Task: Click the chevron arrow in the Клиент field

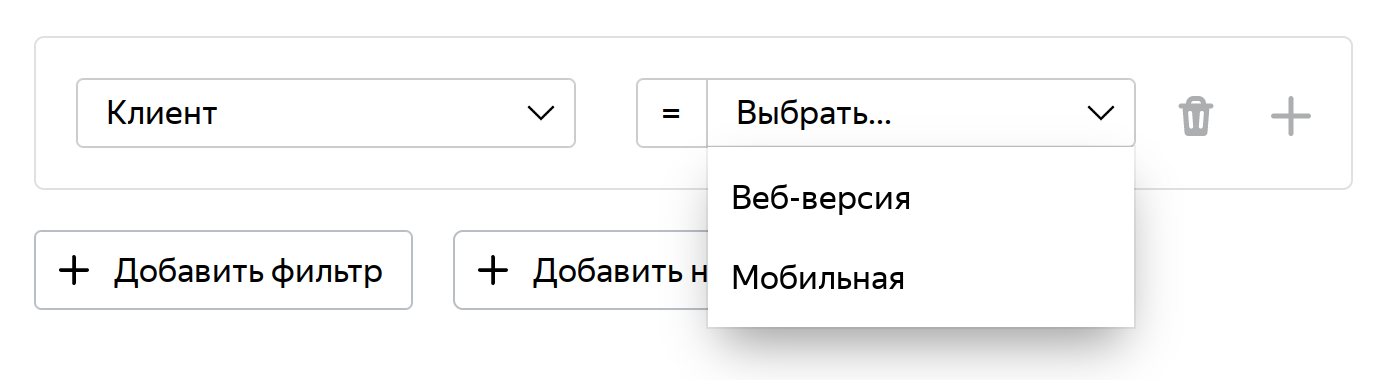Action: (x=541, y=113)
